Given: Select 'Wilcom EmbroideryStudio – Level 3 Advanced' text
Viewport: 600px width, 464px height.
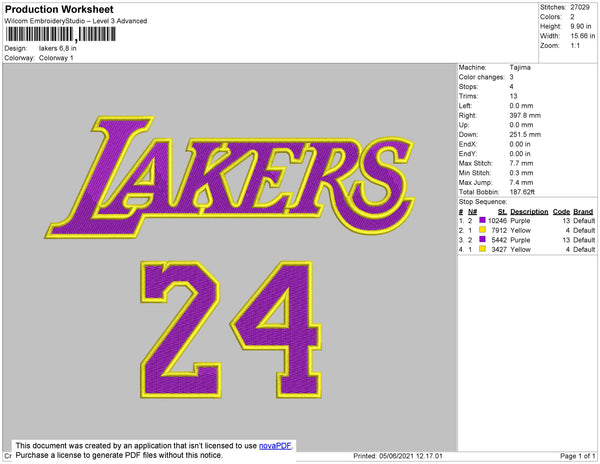Looking at the screenshot, I should click(x=76, y=21).
